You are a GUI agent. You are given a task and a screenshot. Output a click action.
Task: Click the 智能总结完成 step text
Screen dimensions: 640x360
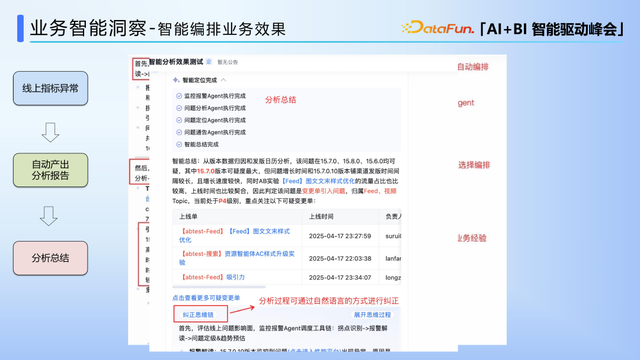point(201,144)
